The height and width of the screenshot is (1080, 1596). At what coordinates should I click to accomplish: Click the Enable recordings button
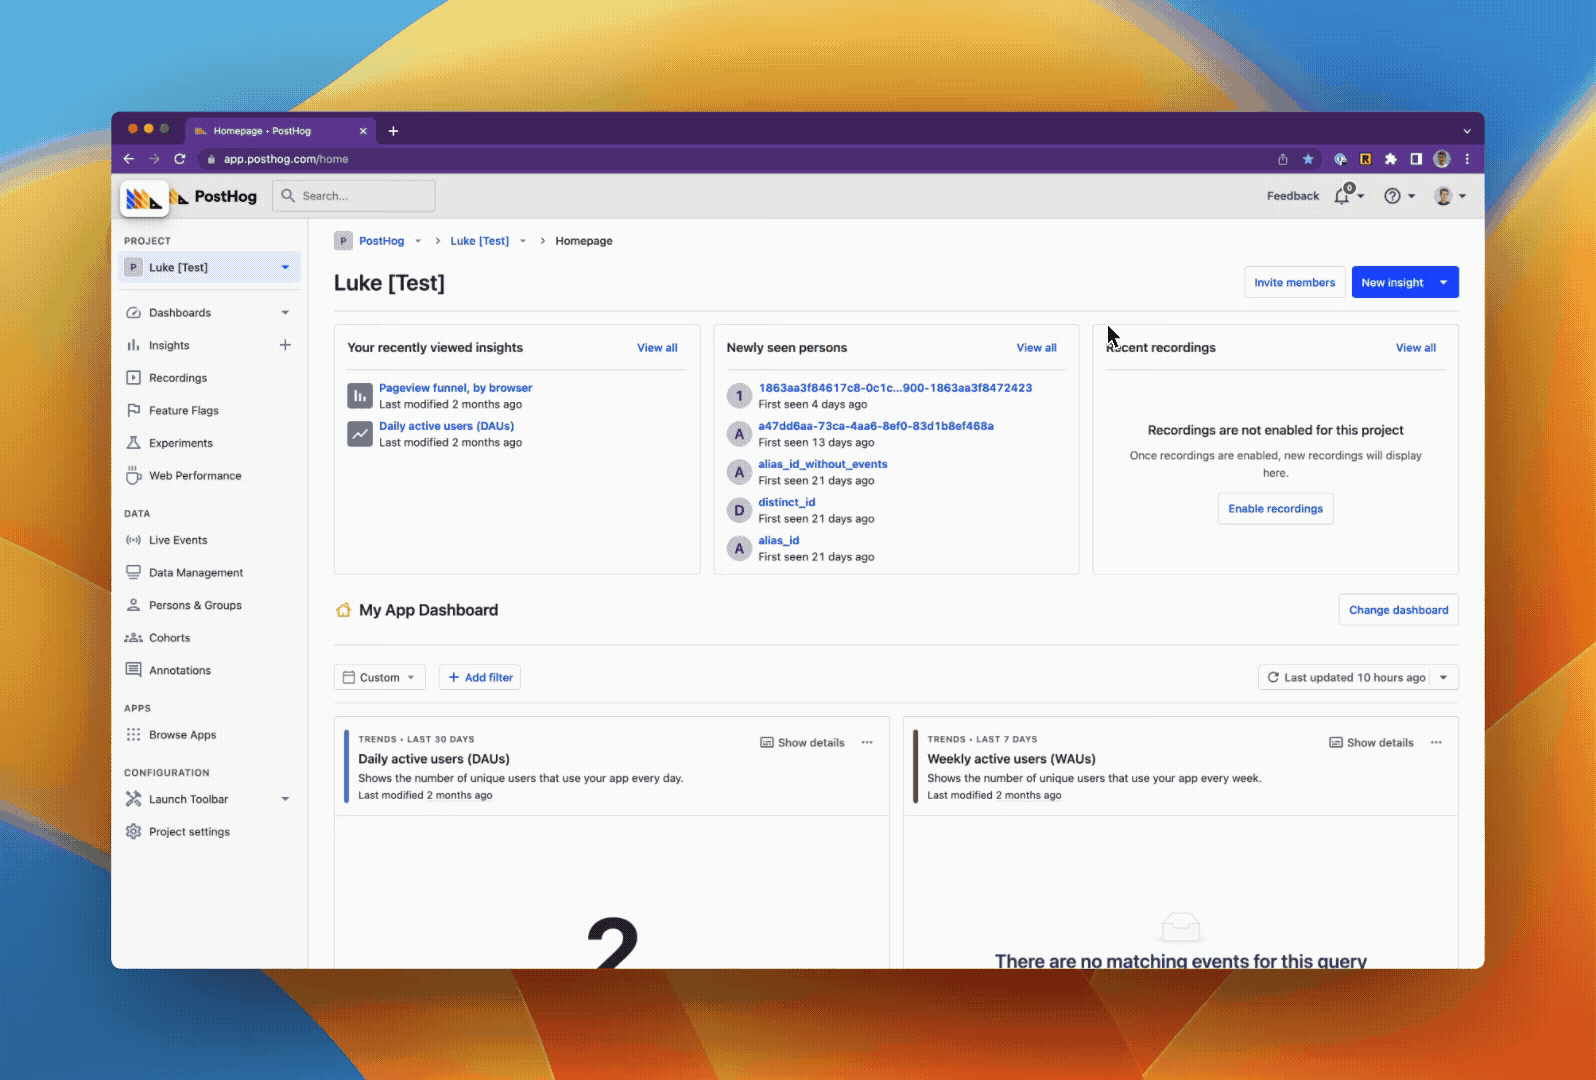click(x=1275, y=509)
